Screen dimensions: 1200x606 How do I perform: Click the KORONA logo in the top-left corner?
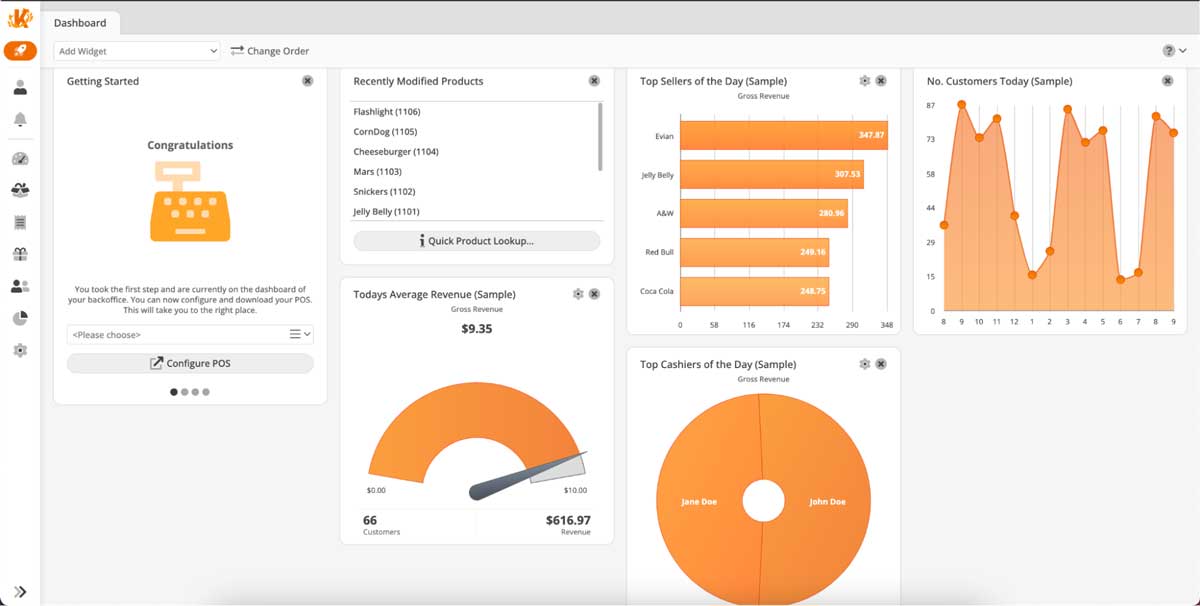pos(20,17)
